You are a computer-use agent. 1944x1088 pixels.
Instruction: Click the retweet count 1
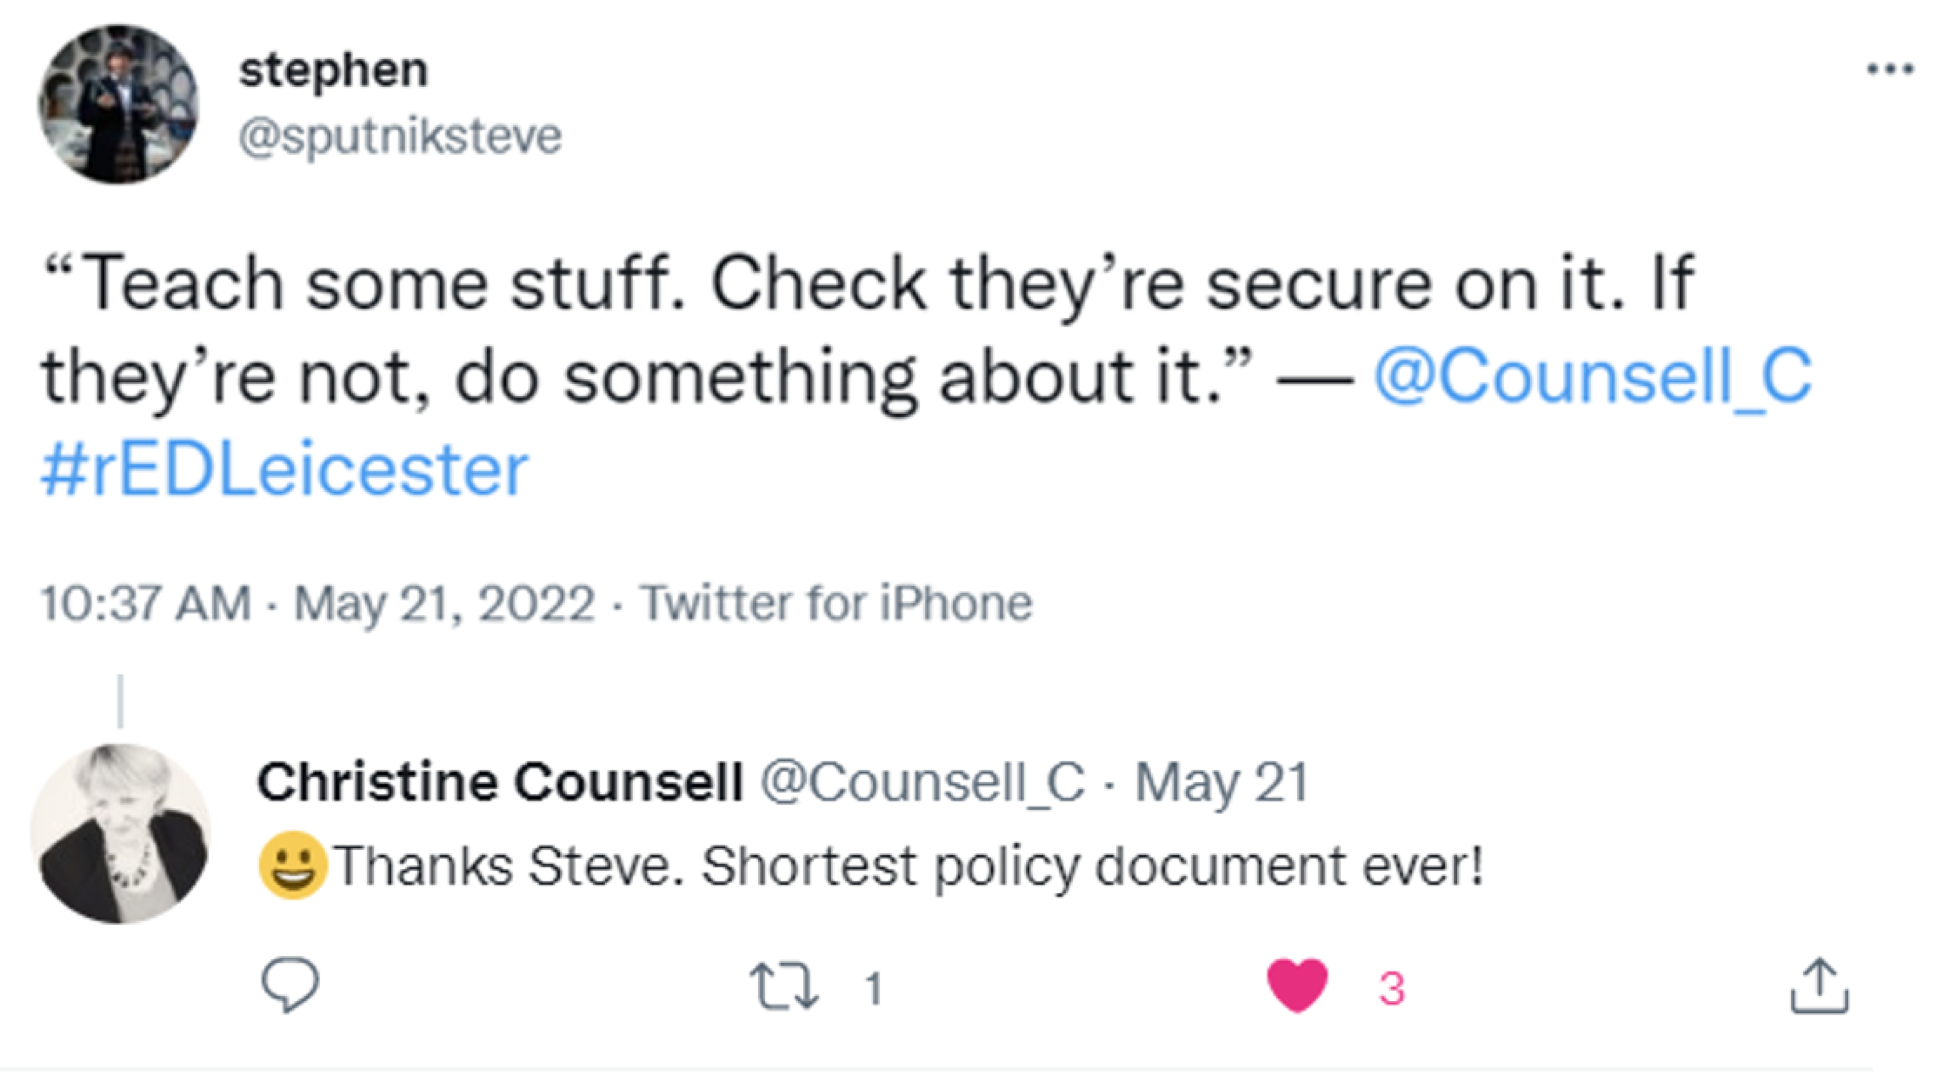[873, 988]
